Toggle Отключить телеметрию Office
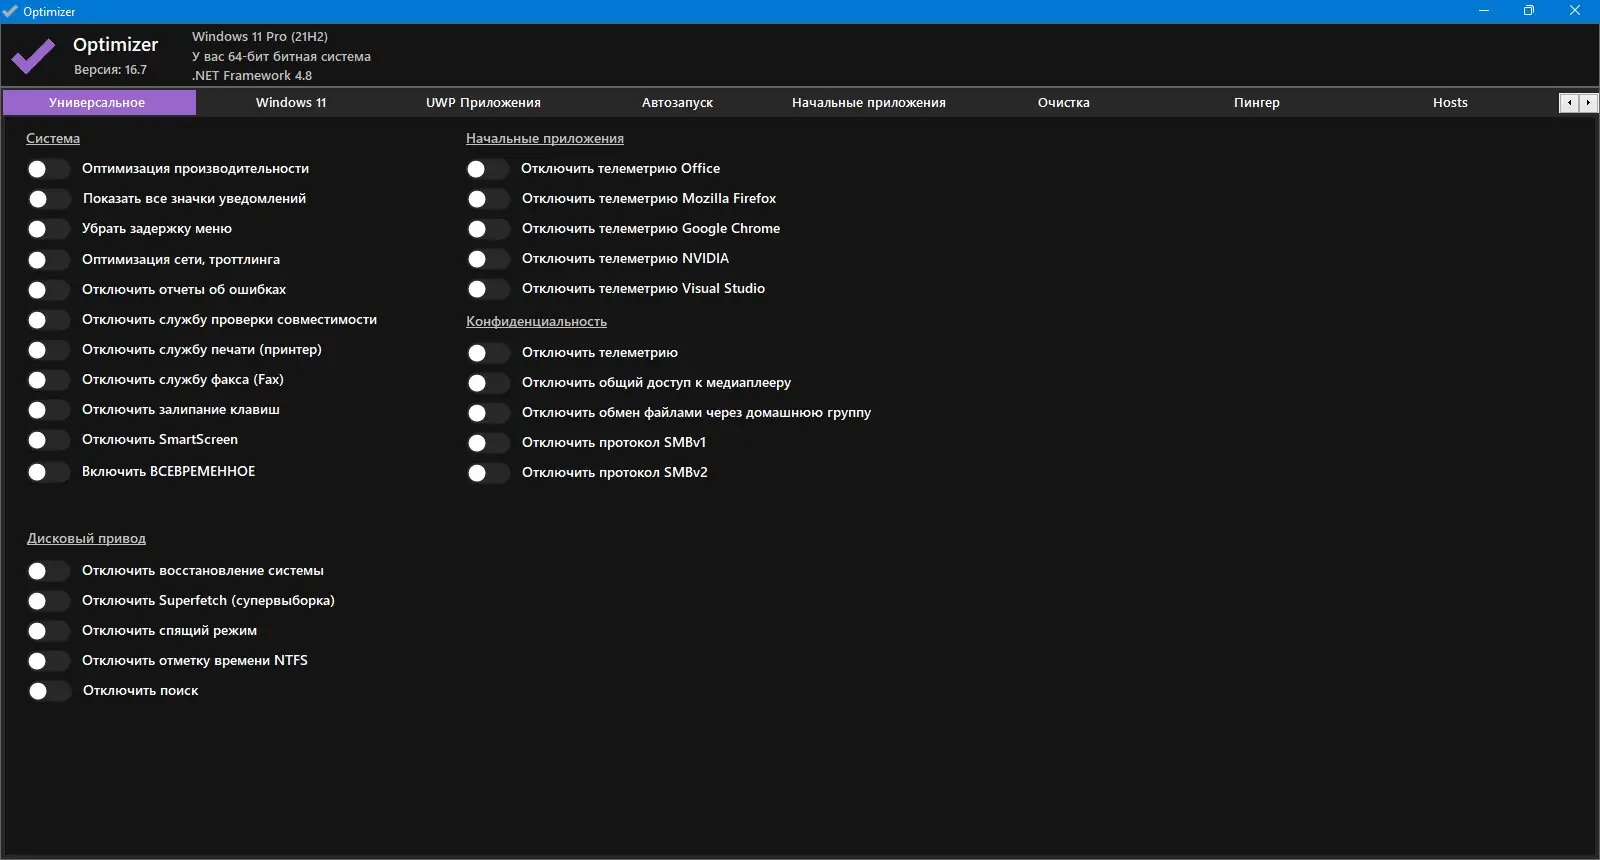Viewport: 1600px width, 860px height. (x=487, y=169)
